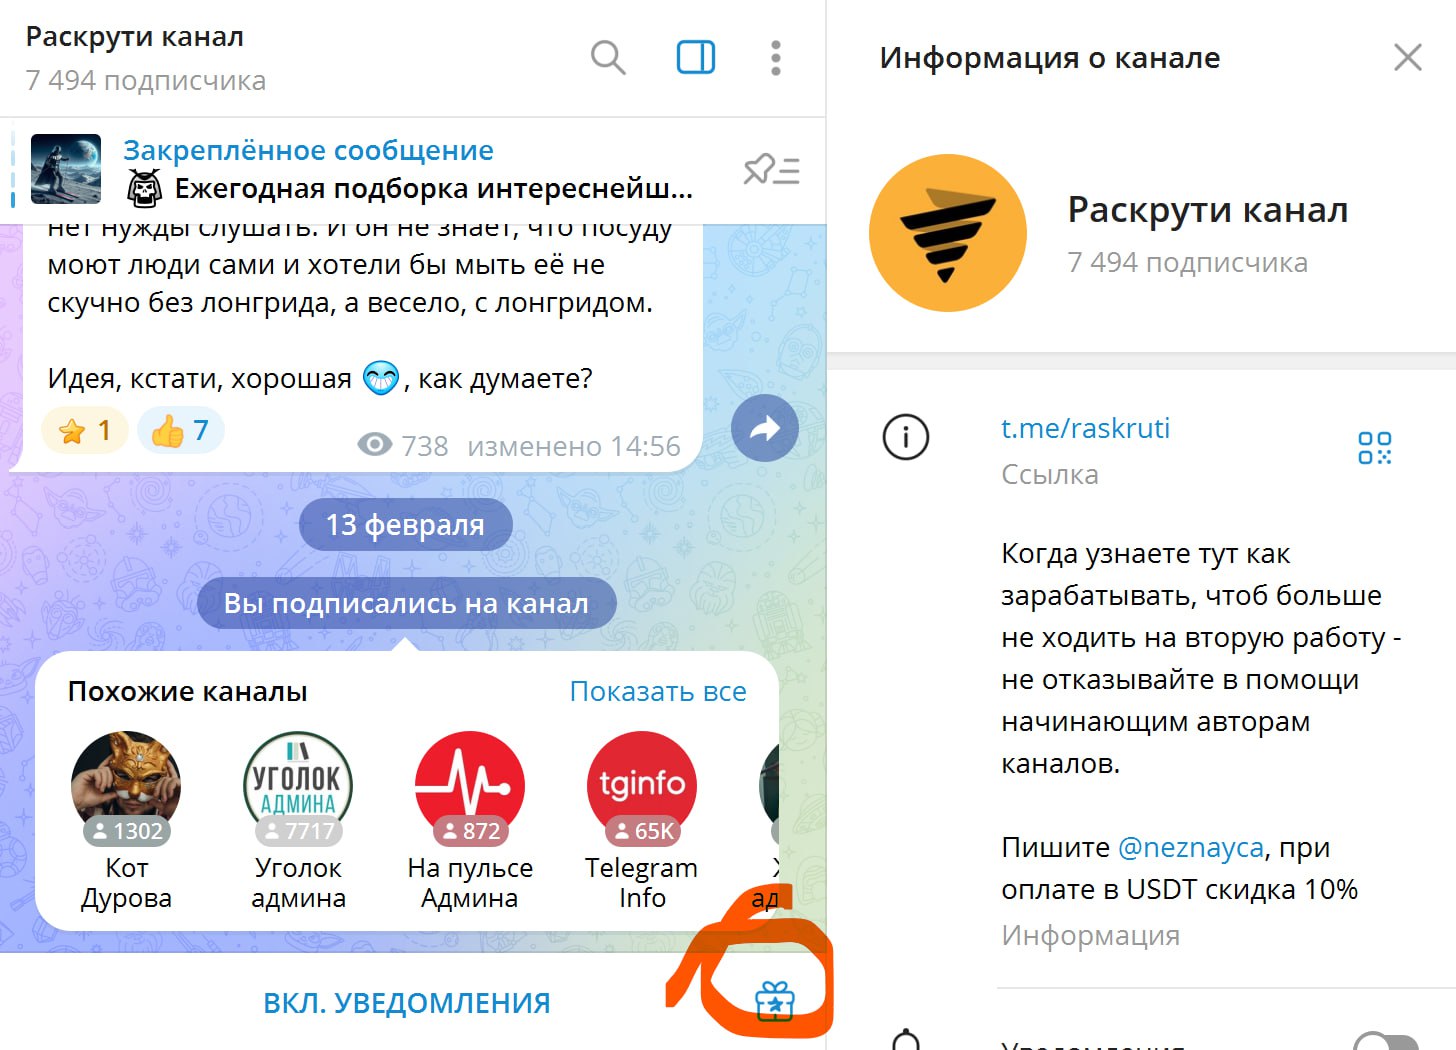
Task: Open the @neznayca mention link
Action: pos(1191,847)
